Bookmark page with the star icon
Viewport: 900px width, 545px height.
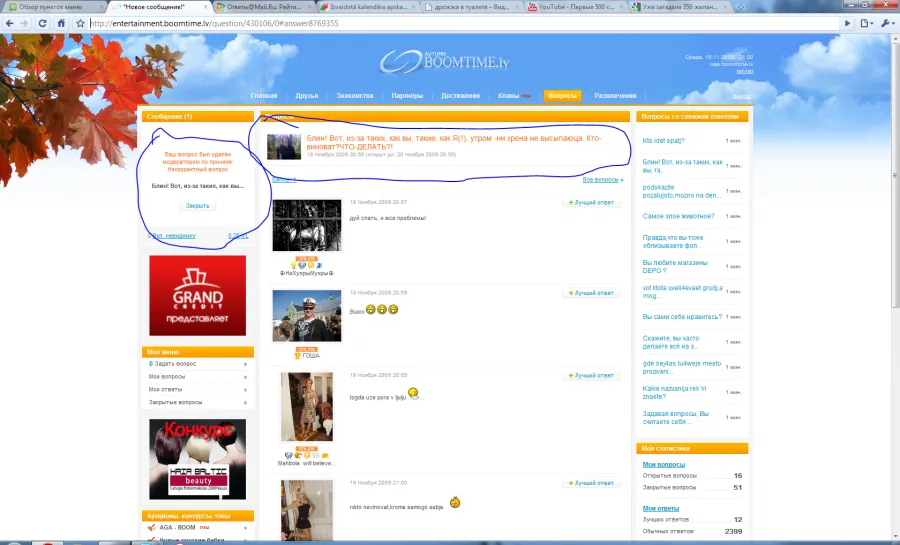pyautogui.click(x=80, y=24)
